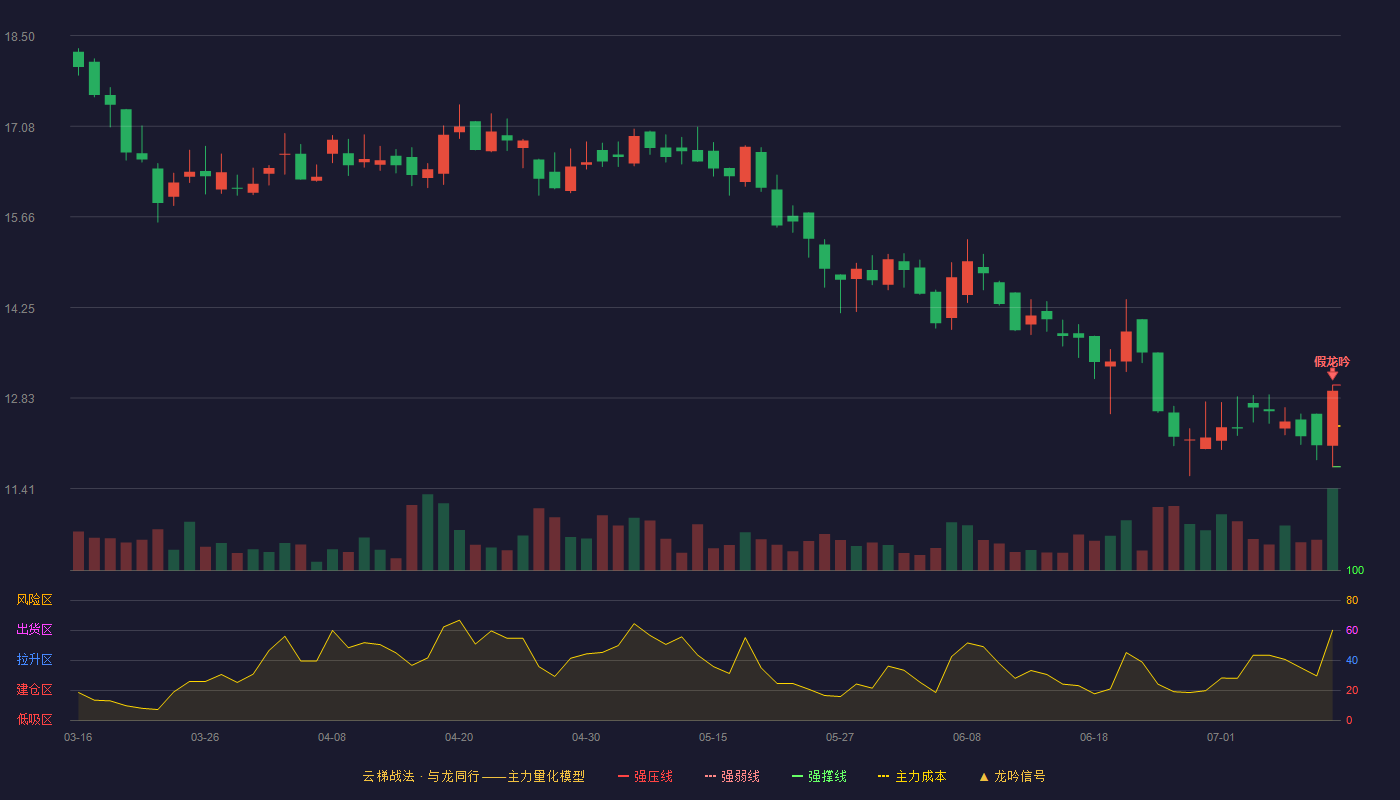Select the 12.83 price axis label
The height and width of the screenshot is (800, 1400).
(20, 399)
